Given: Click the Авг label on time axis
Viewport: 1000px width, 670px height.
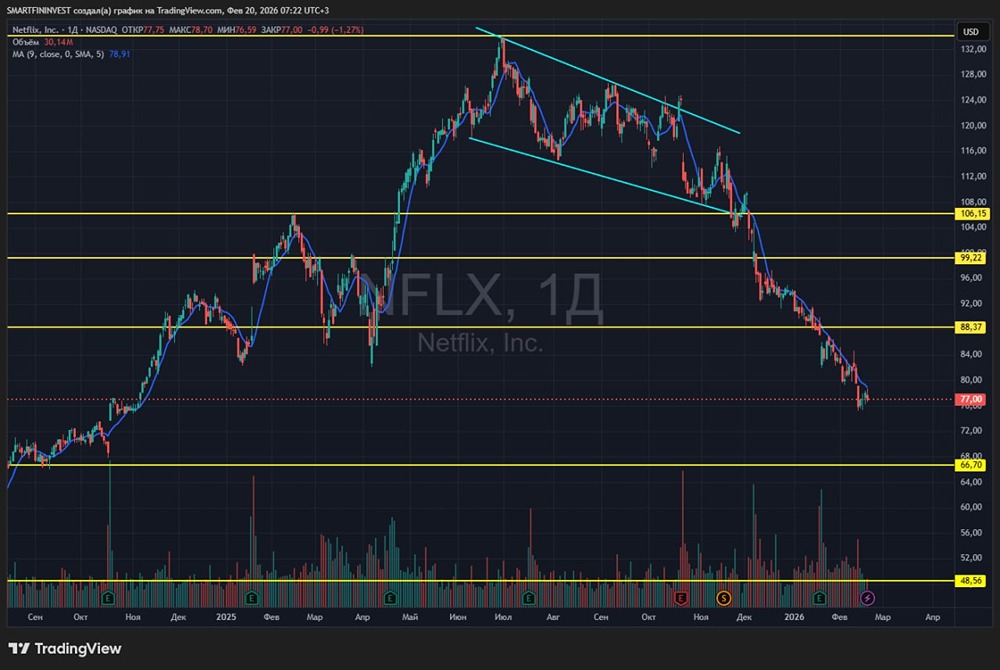Looking at the screenshot, I should pos(553,617).
